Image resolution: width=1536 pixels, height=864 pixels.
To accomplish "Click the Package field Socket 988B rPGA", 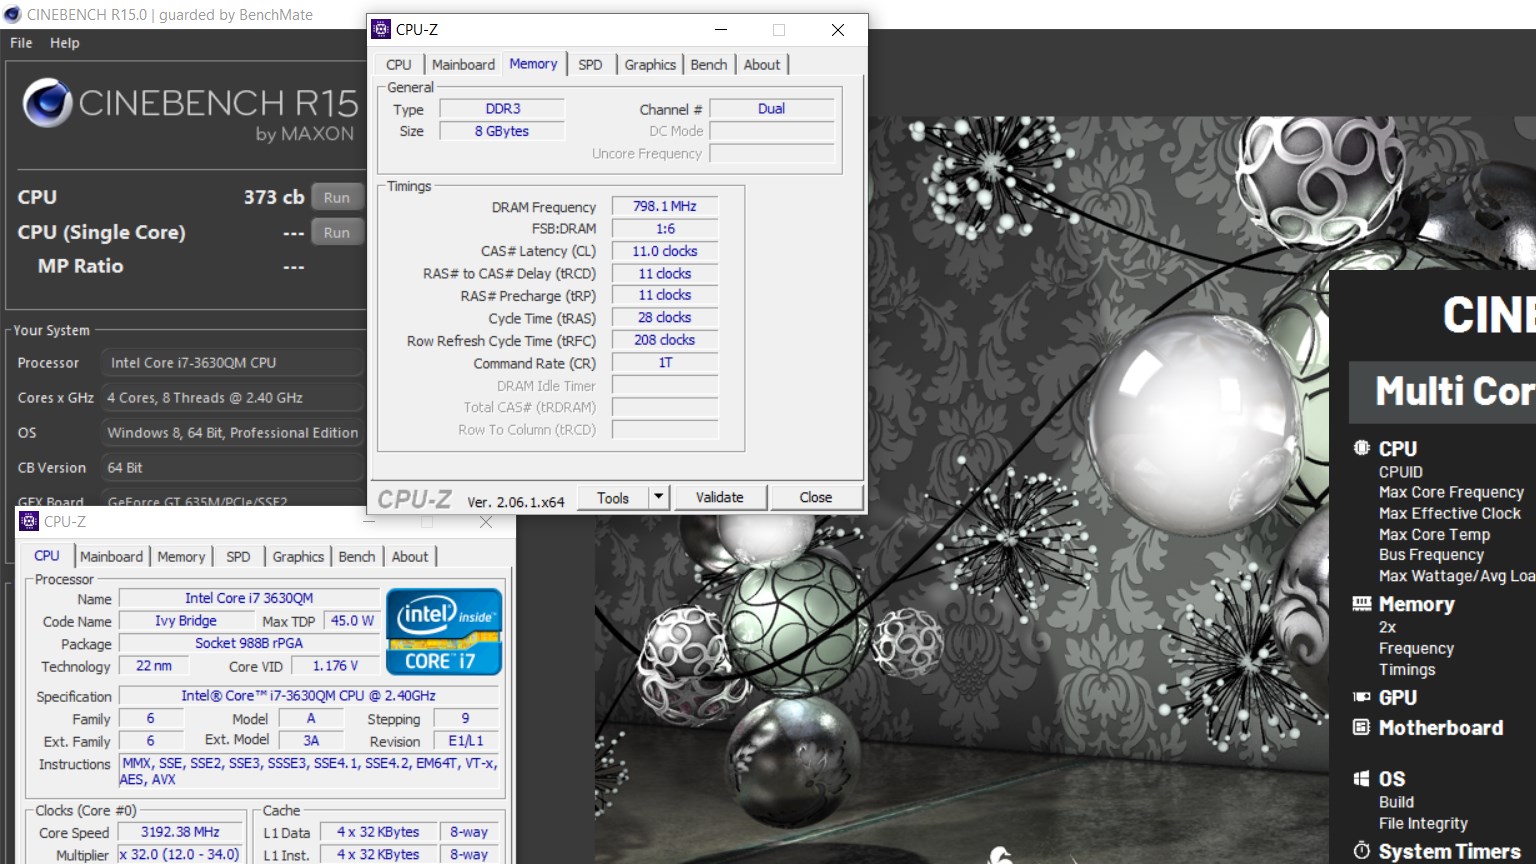I will (249, 643).
